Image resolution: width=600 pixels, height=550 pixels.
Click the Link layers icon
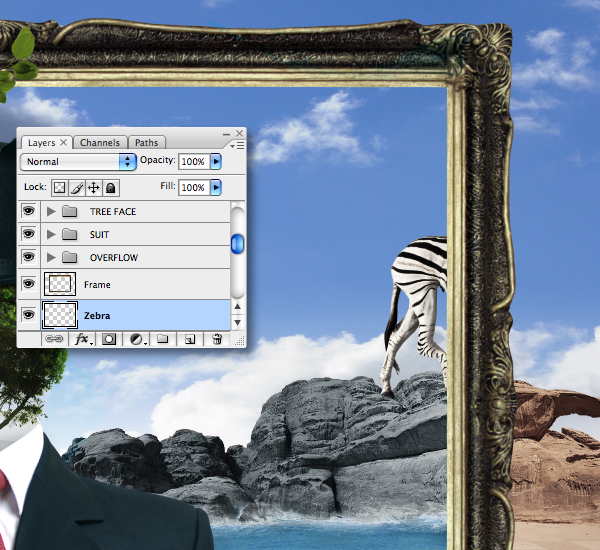54,339
